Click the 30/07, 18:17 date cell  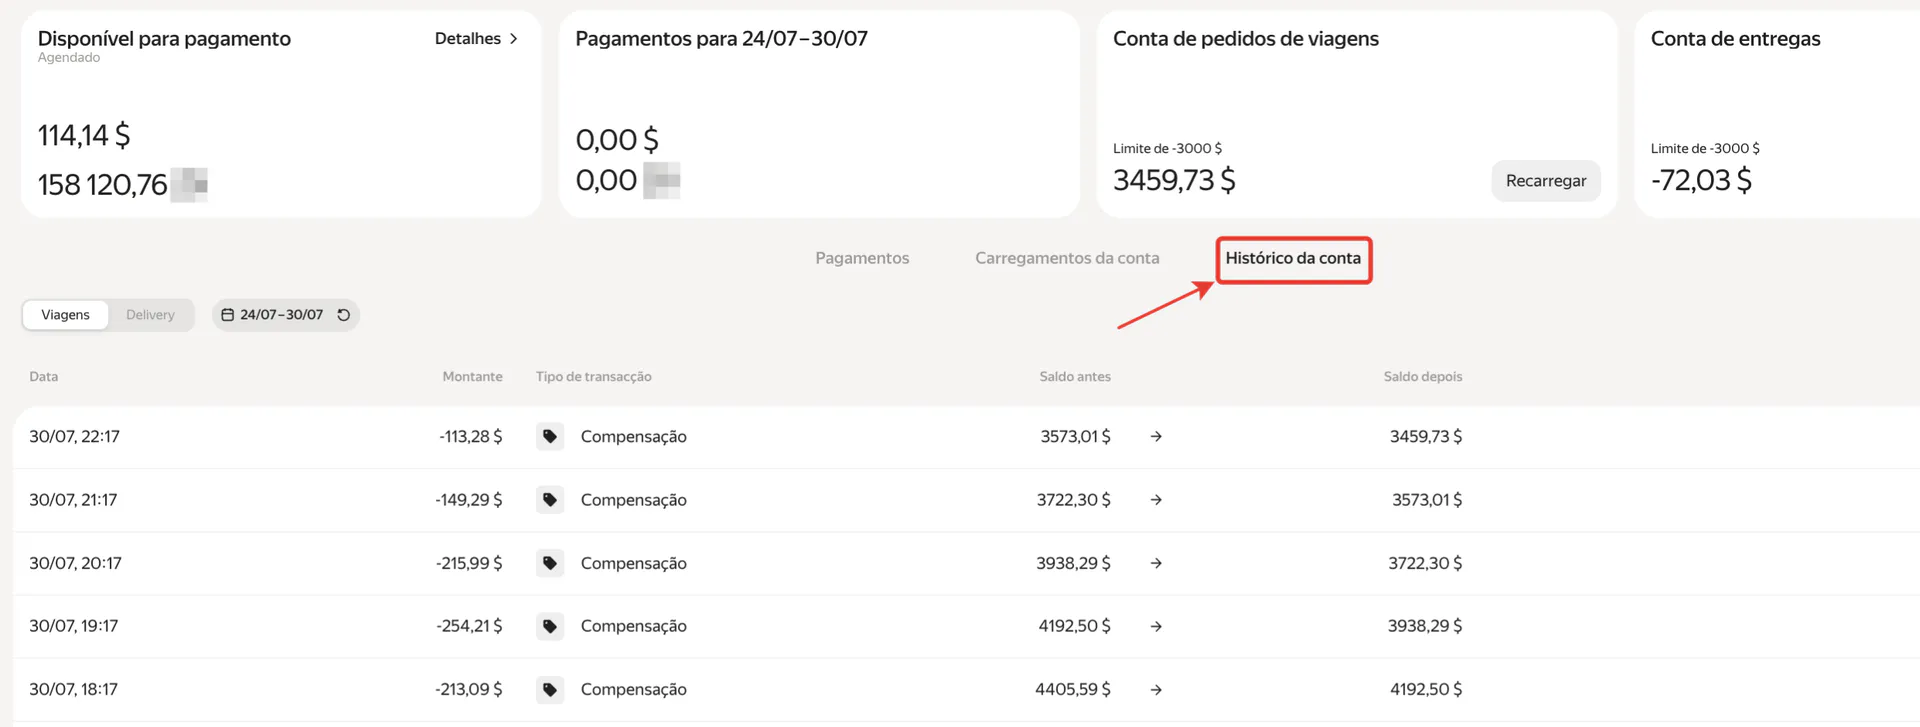73,689
